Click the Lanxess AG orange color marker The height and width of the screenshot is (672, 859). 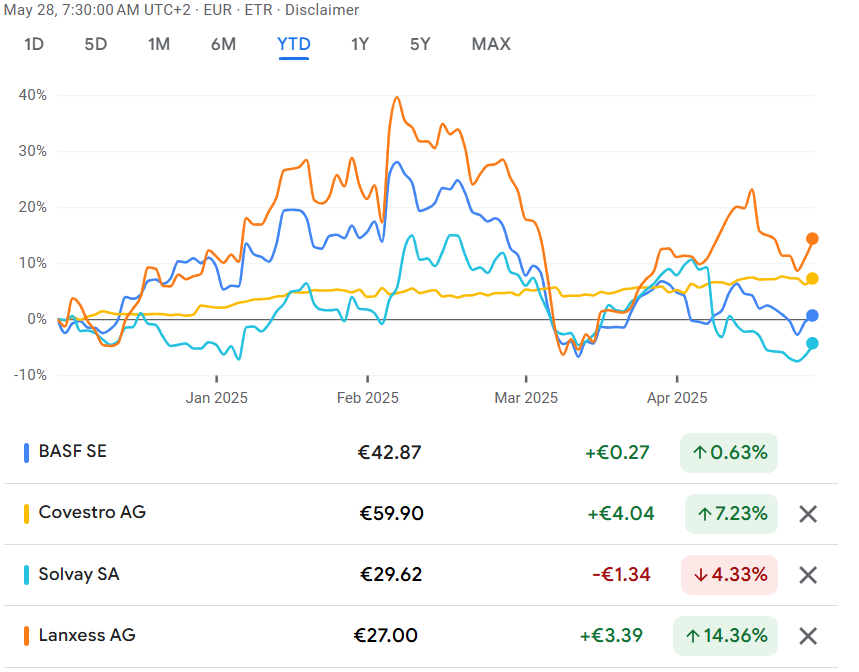(26, 636)
